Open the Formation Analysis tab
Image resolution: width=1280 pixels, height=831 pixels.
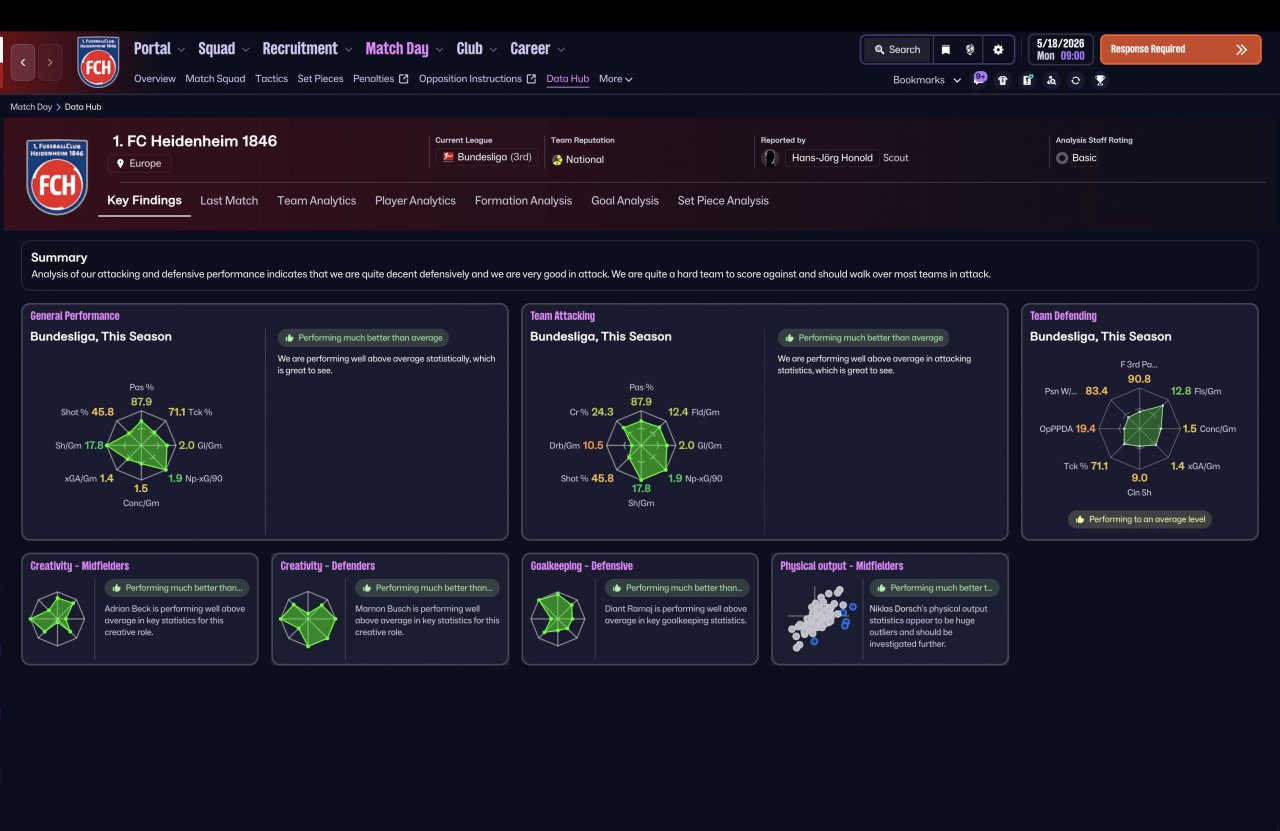[x=523, y=201]
